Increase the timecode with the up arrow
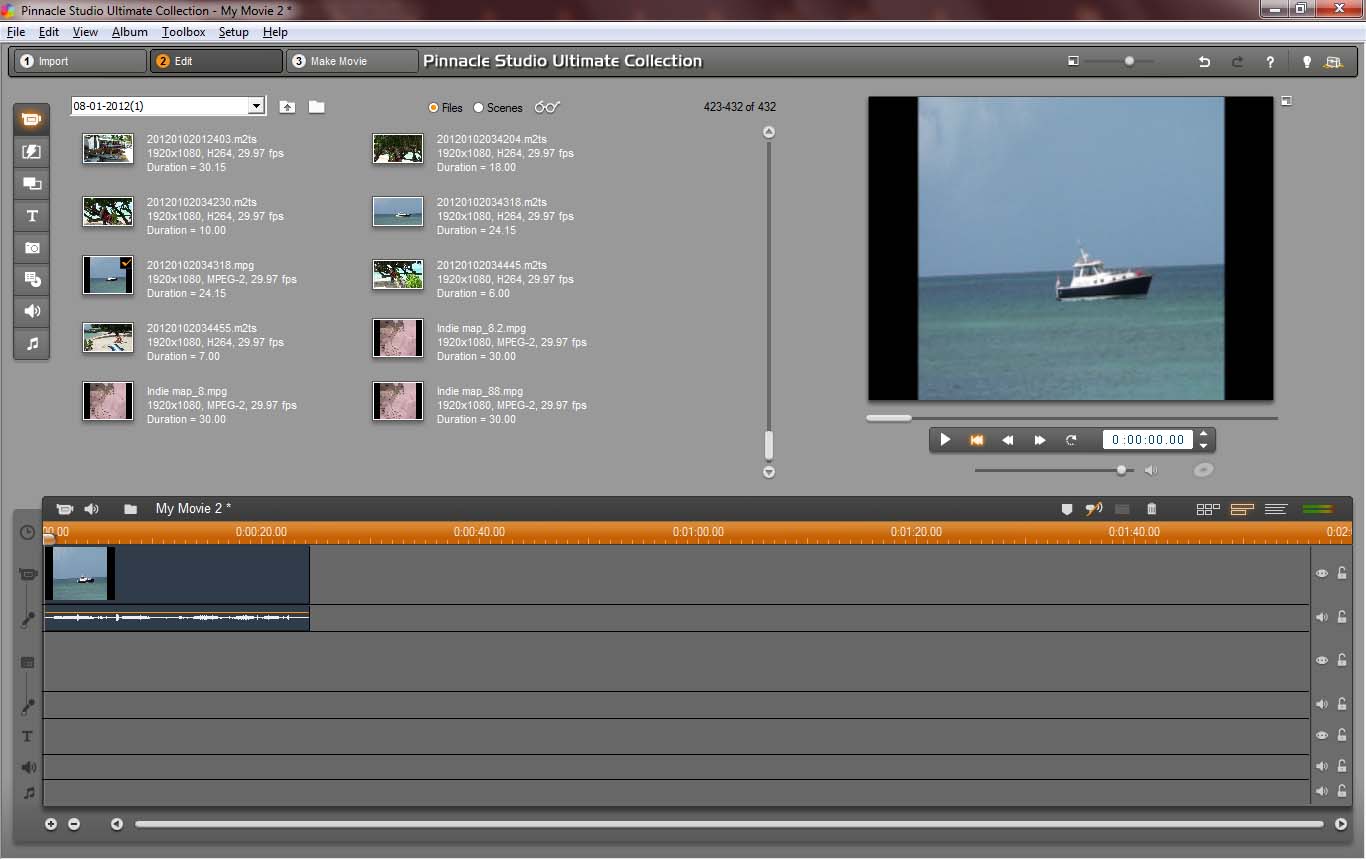The width and height of the screenshot is (1366, 860). click(1203, 434)
